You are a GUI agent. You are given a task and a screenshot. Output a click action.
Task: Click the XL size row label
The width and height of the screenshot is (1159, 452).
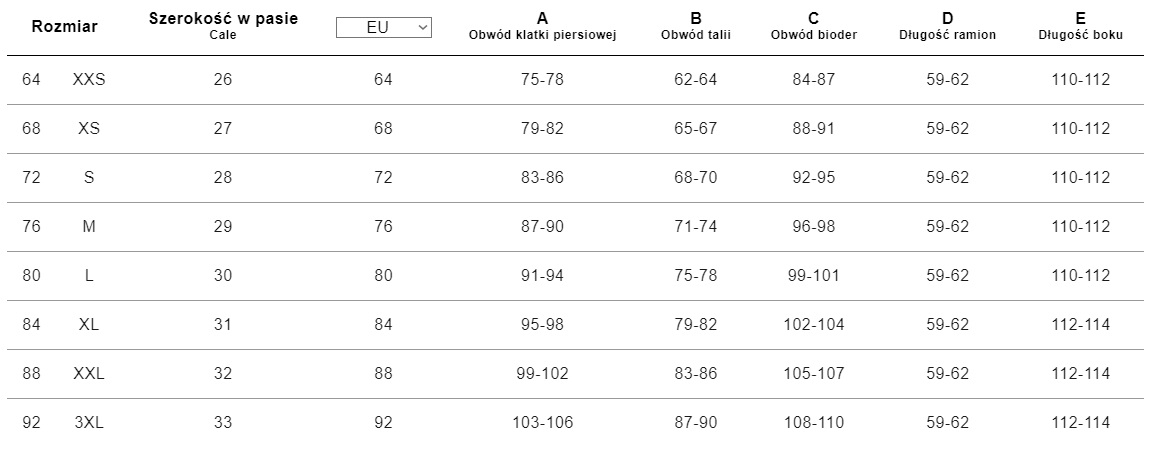tap(89, 325)
